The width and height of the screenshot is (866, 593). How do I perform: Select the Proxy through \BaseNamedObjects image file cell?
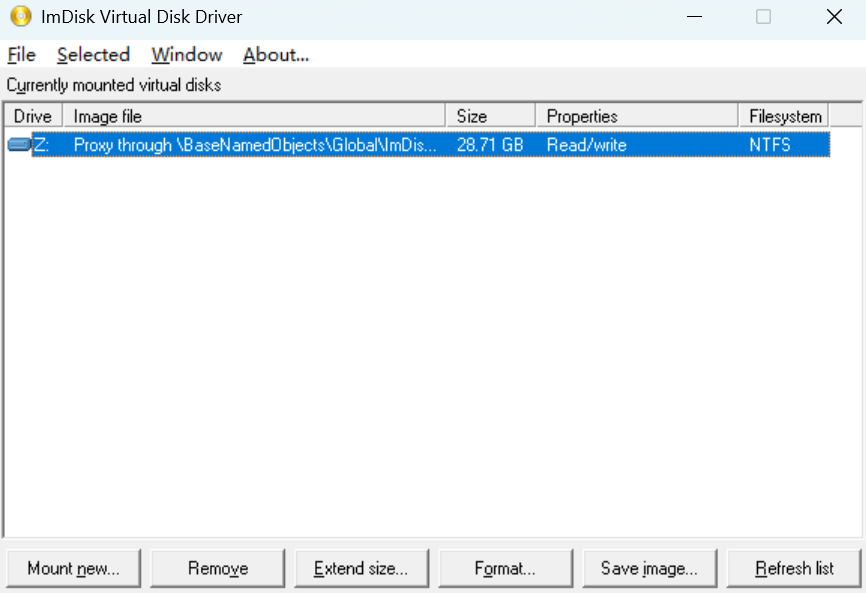click(x=255, y=145)
